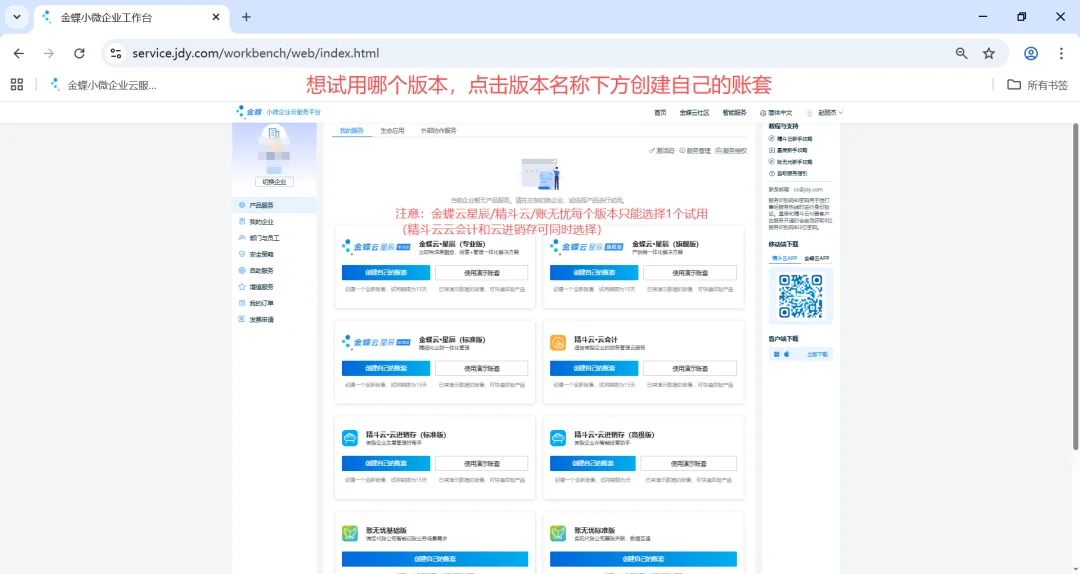Select the 金蝶云APP download tab
Image resolution: width=1080 pixels, height=574 pixels.
[x=817, y=258]
